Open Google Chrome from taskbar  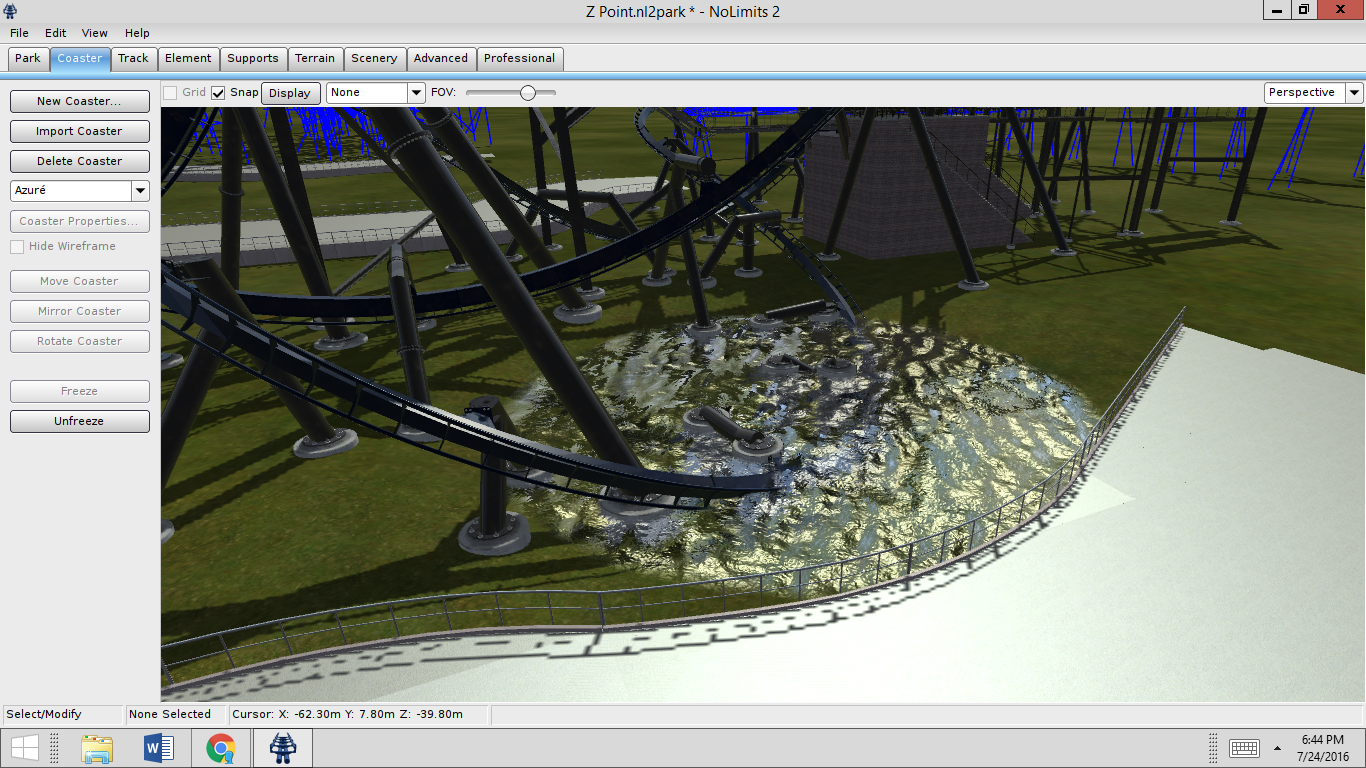[x=221, y=748]
